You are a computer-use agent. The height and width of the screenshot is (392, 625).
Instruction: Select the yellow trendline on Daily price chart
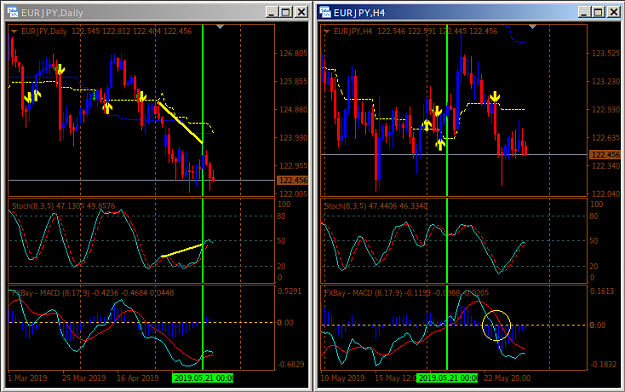(x=180, y=122)
